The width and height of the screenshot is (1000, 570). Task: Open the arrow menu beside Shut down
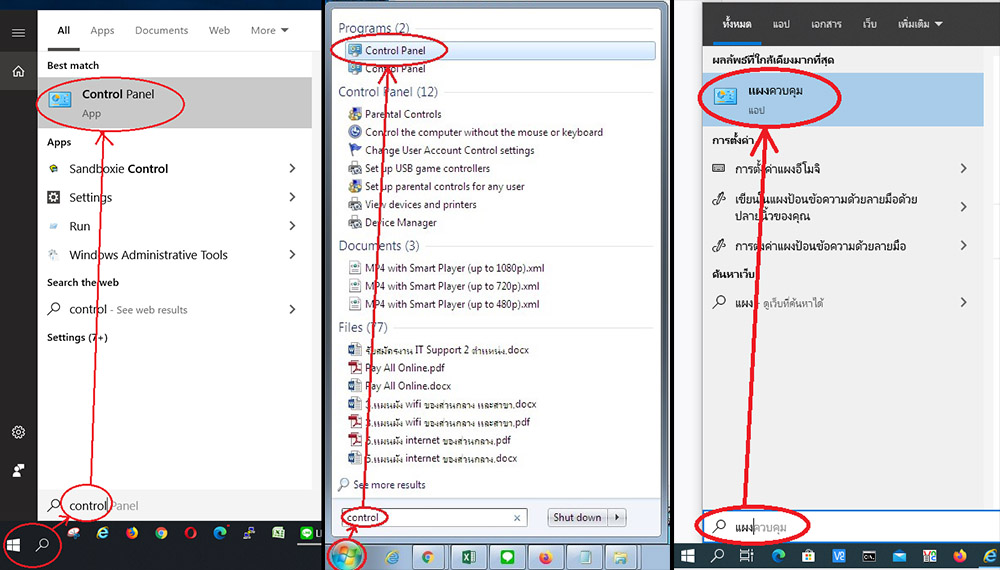click(x=617, y=517)
